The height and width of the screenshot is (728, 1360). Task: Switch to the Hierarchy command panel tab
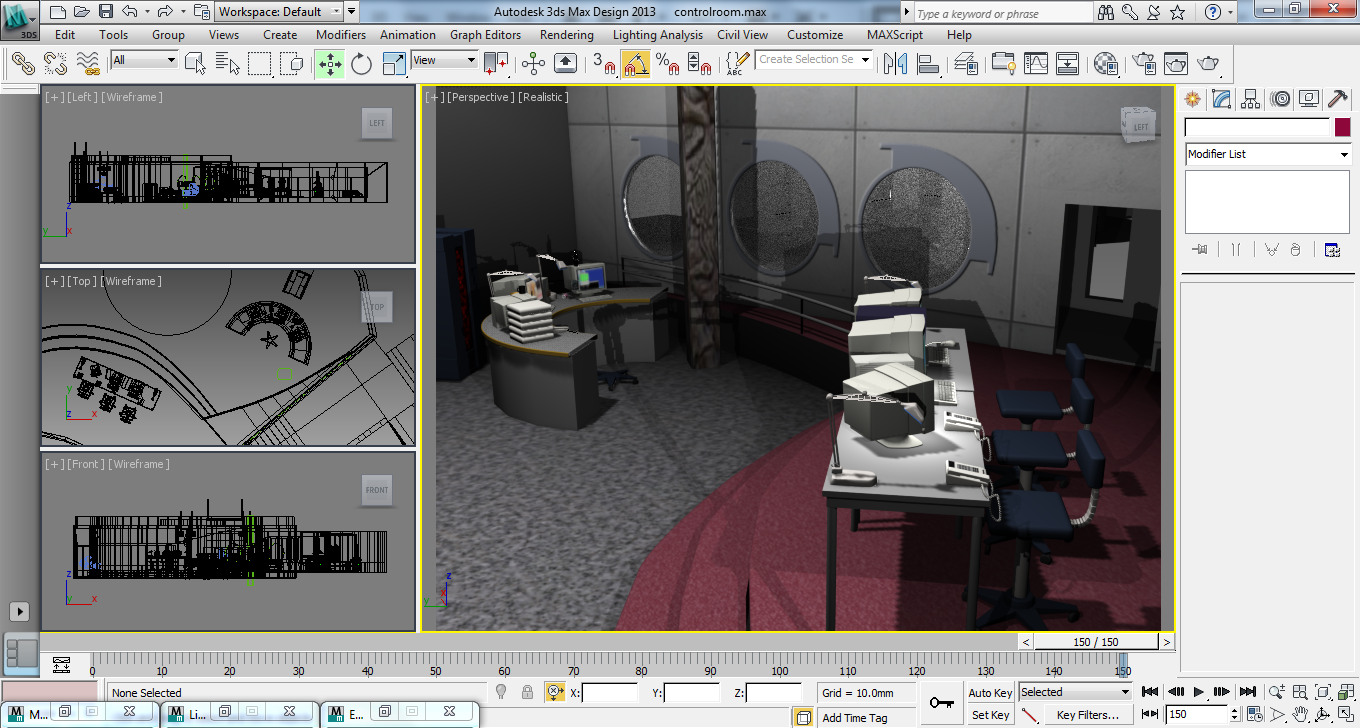pos(1250,99)
